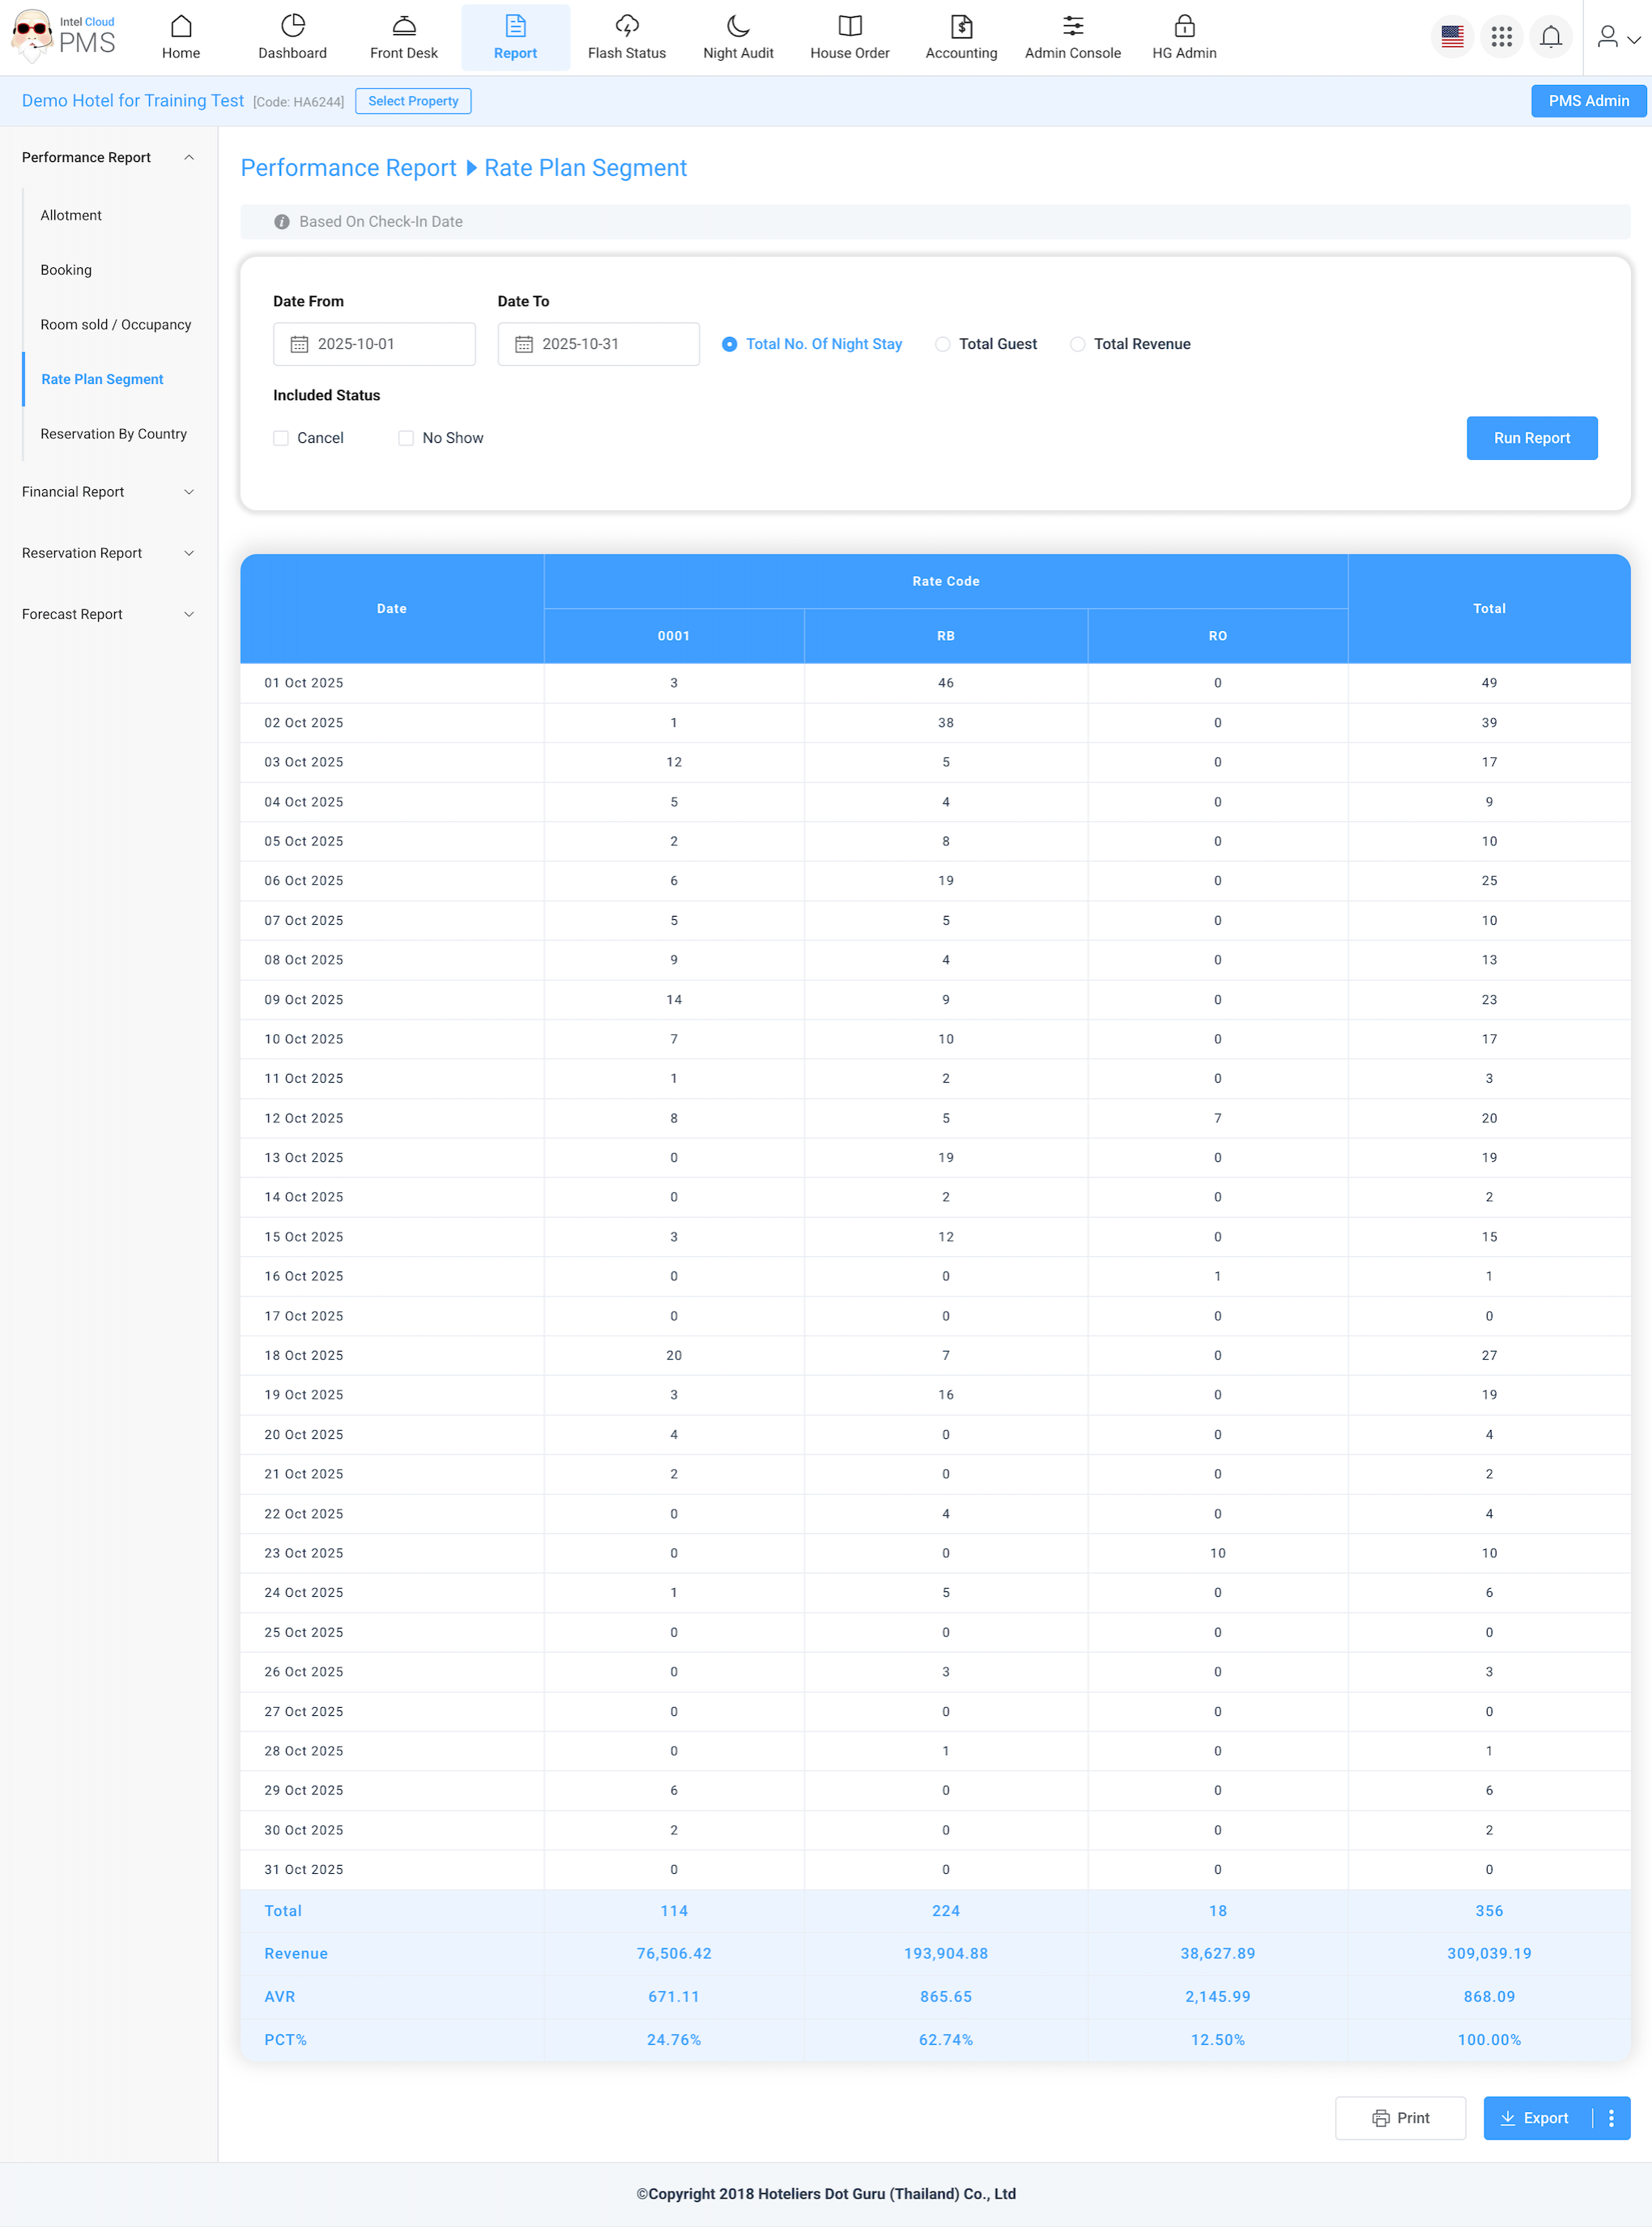The height and width of the screenshot is (2227, 1652).
Task: Click the Night Audit moon icon
Action: pos(738,27)
